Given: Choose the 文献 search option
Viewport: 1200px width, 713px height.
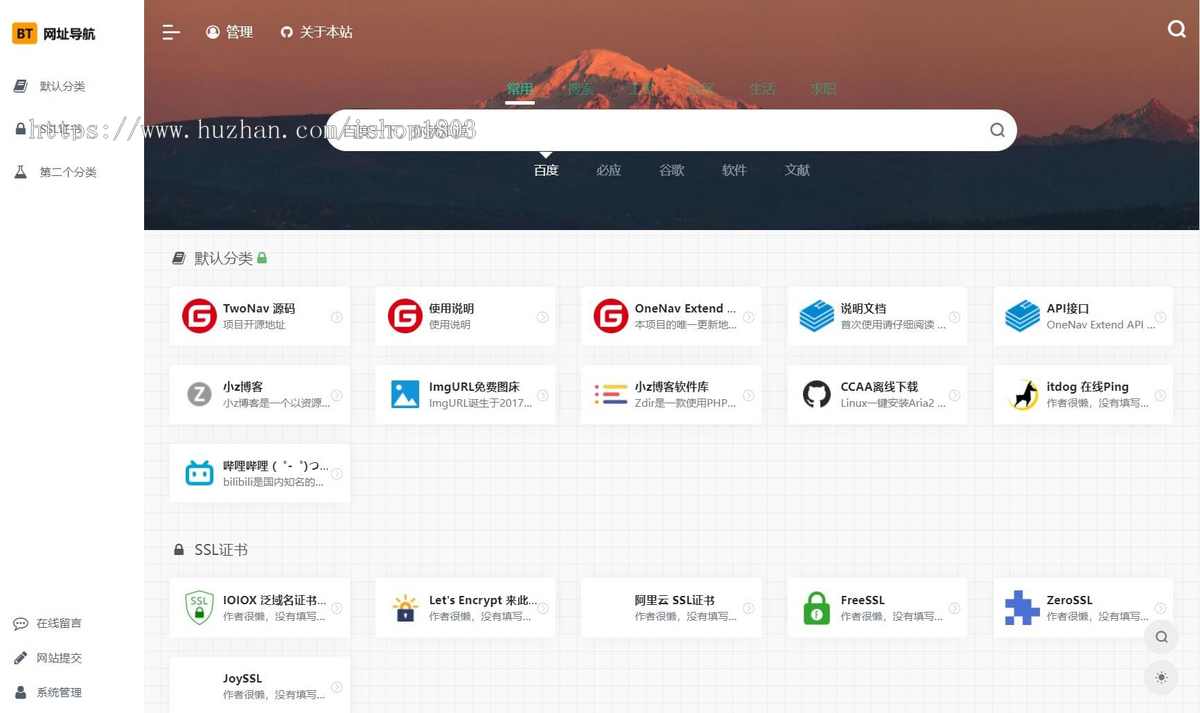Looking at the screenshot, I should pos(798,170).
